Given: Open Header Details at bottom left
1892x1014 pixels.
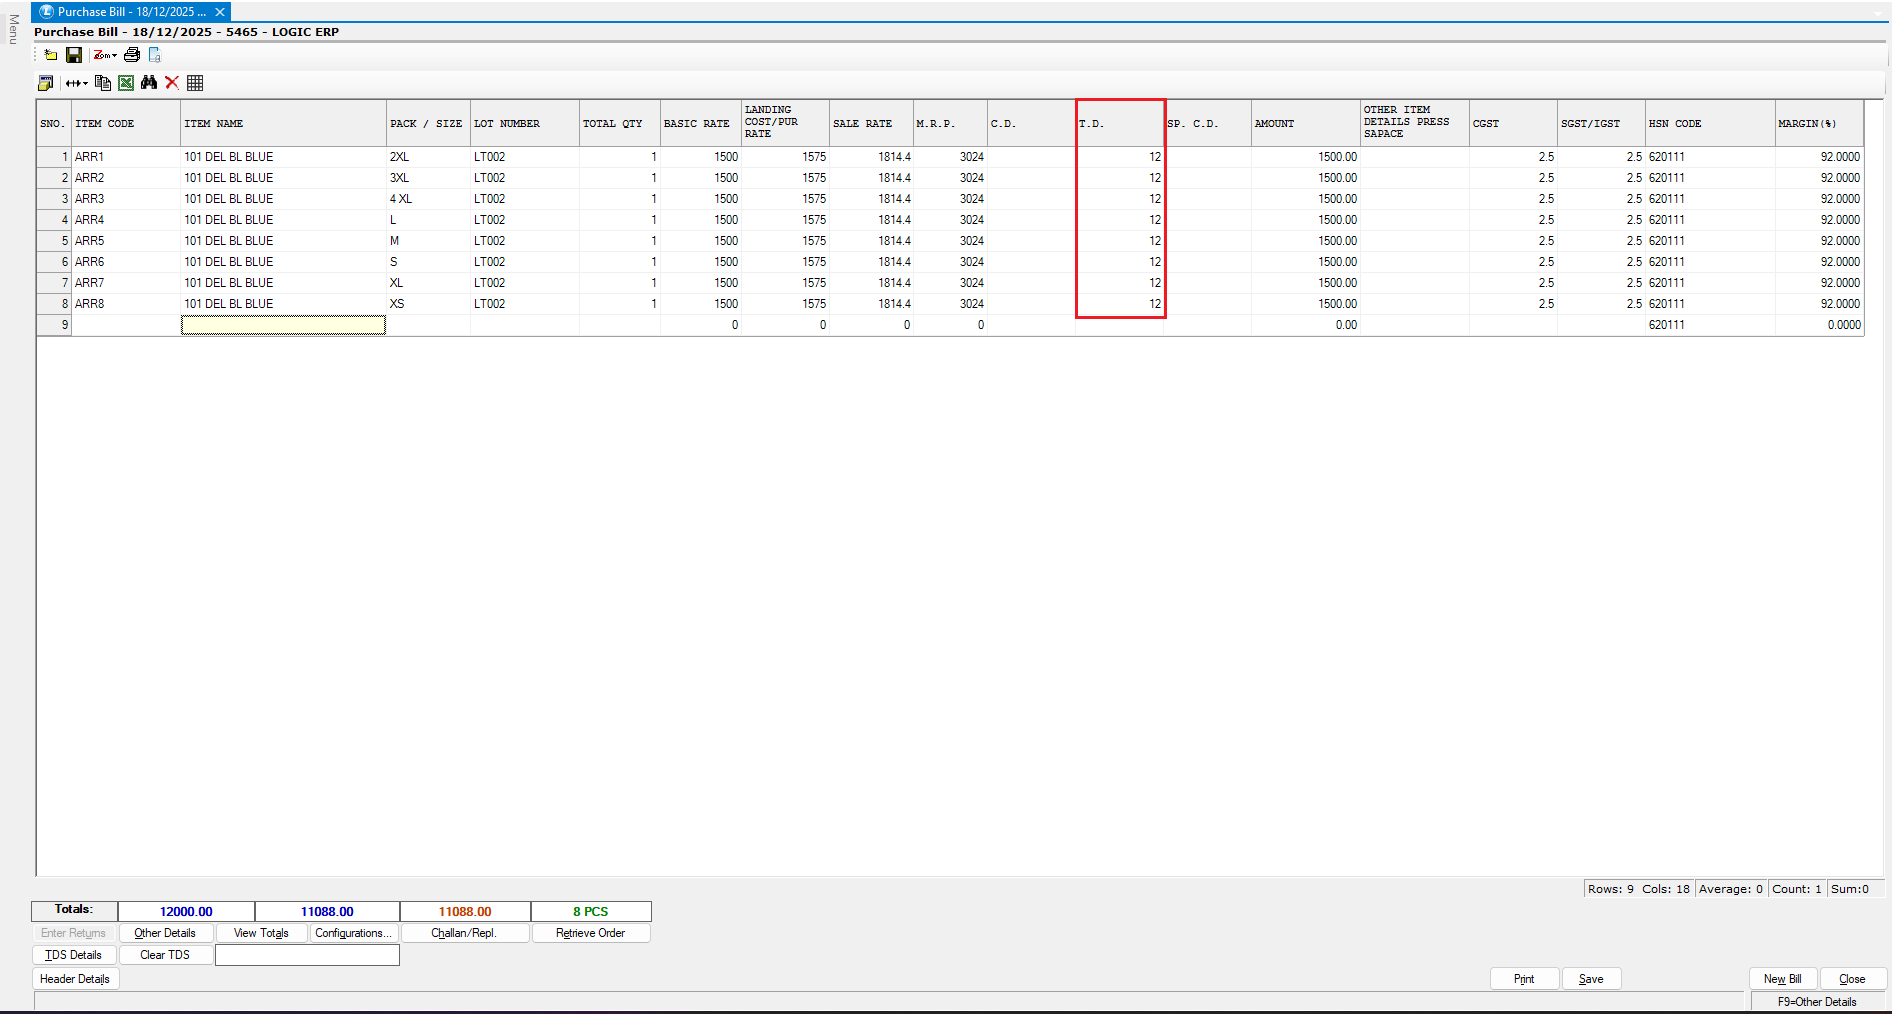Looking at the screenshot, I should tap(75, 979).
